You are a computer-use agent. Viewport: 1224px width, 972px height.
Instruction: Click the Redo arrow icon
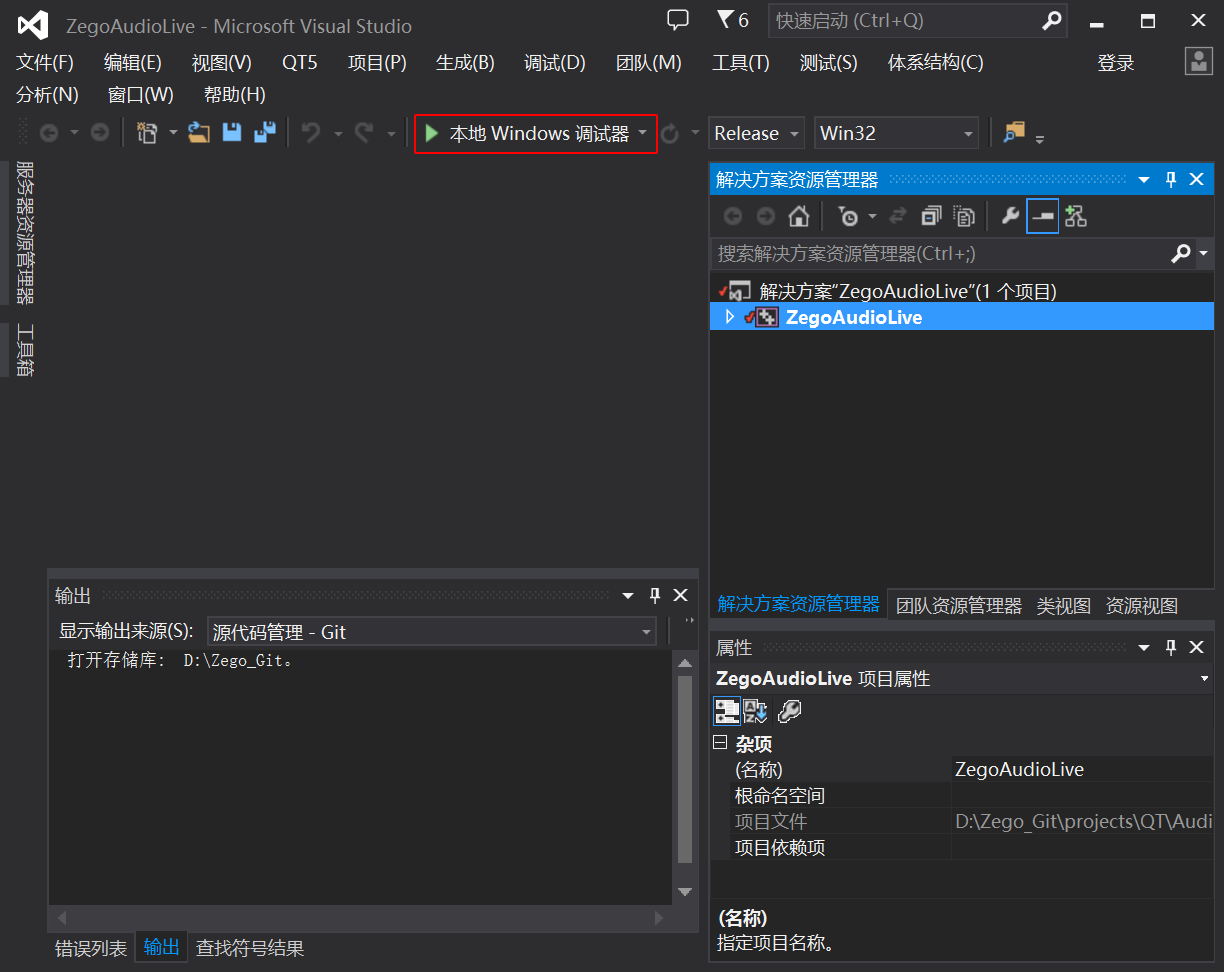coord(364,133)
